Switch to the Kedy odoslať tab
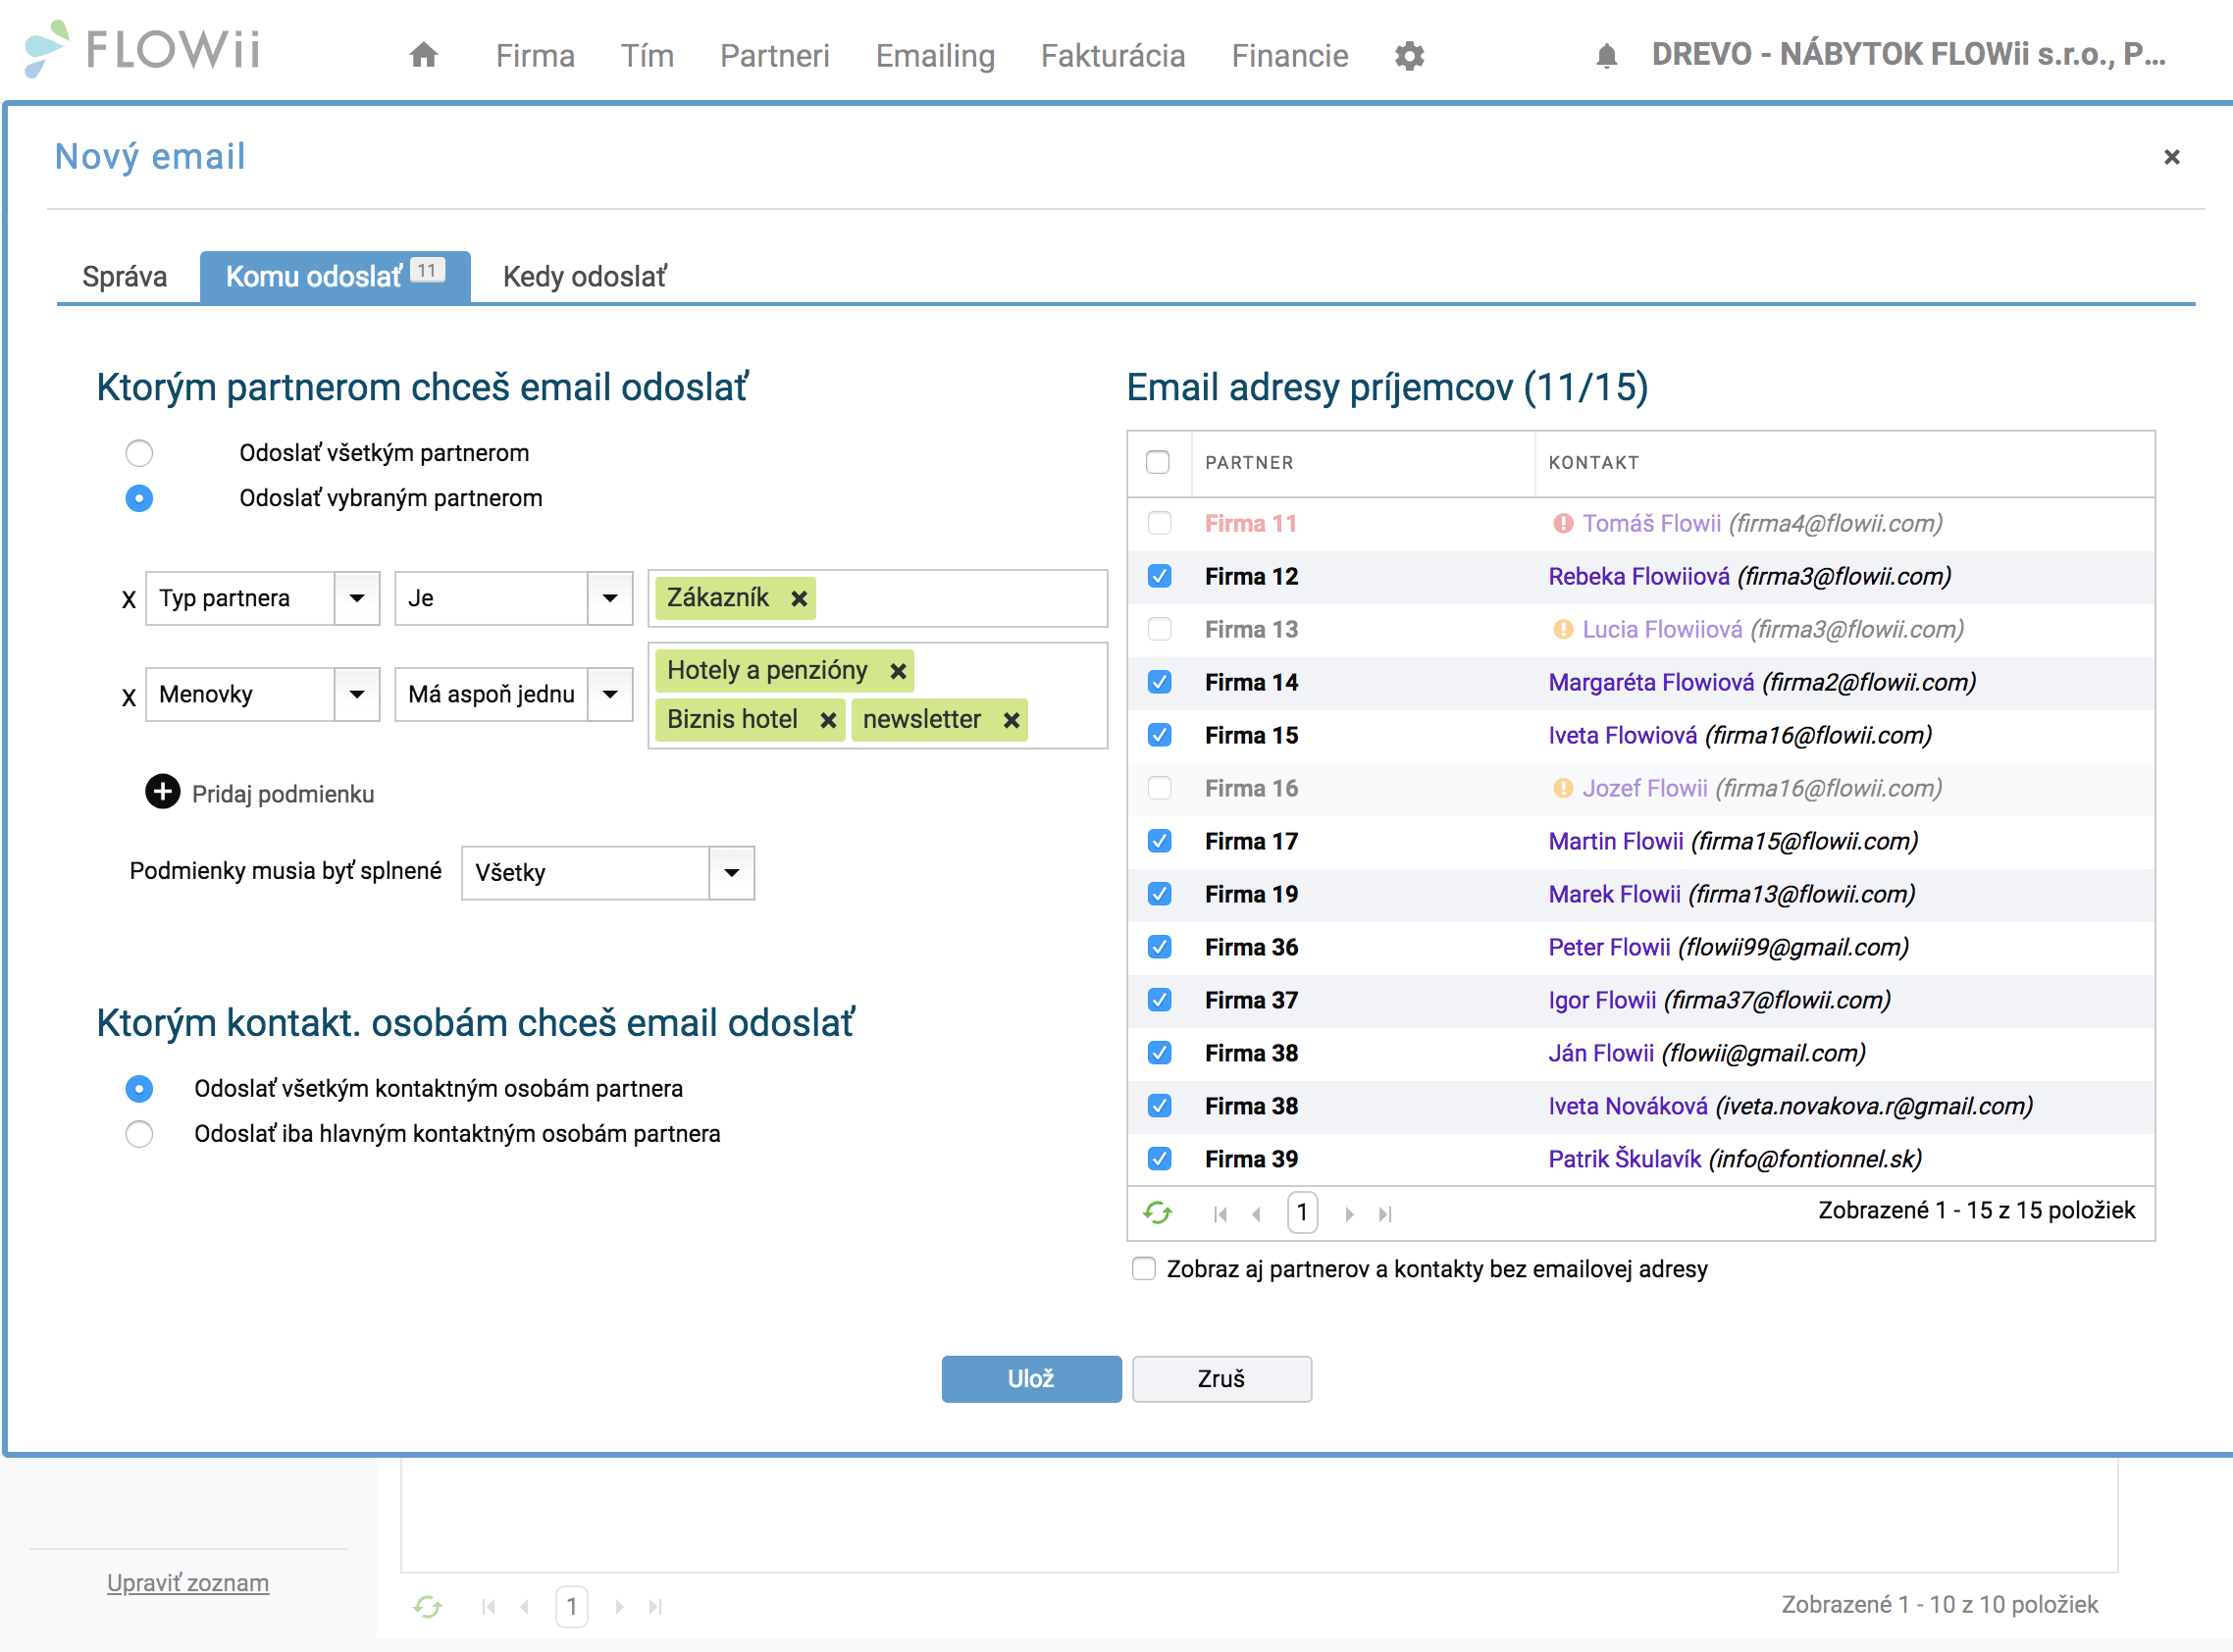2233x1652 pixels. pos(584,277)
